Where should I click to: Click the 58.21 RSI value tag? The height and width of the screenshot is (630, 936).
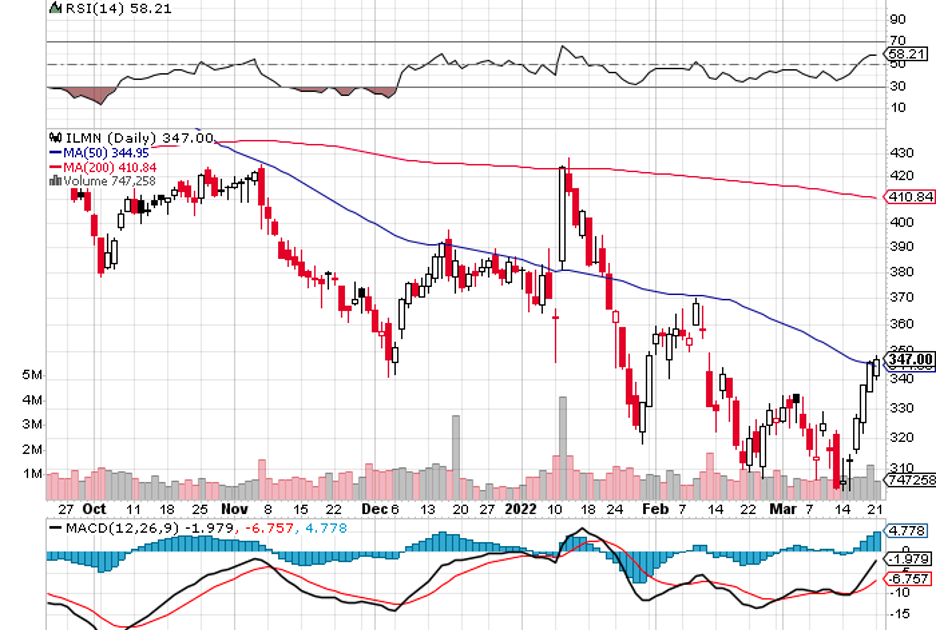coord(904,54)
